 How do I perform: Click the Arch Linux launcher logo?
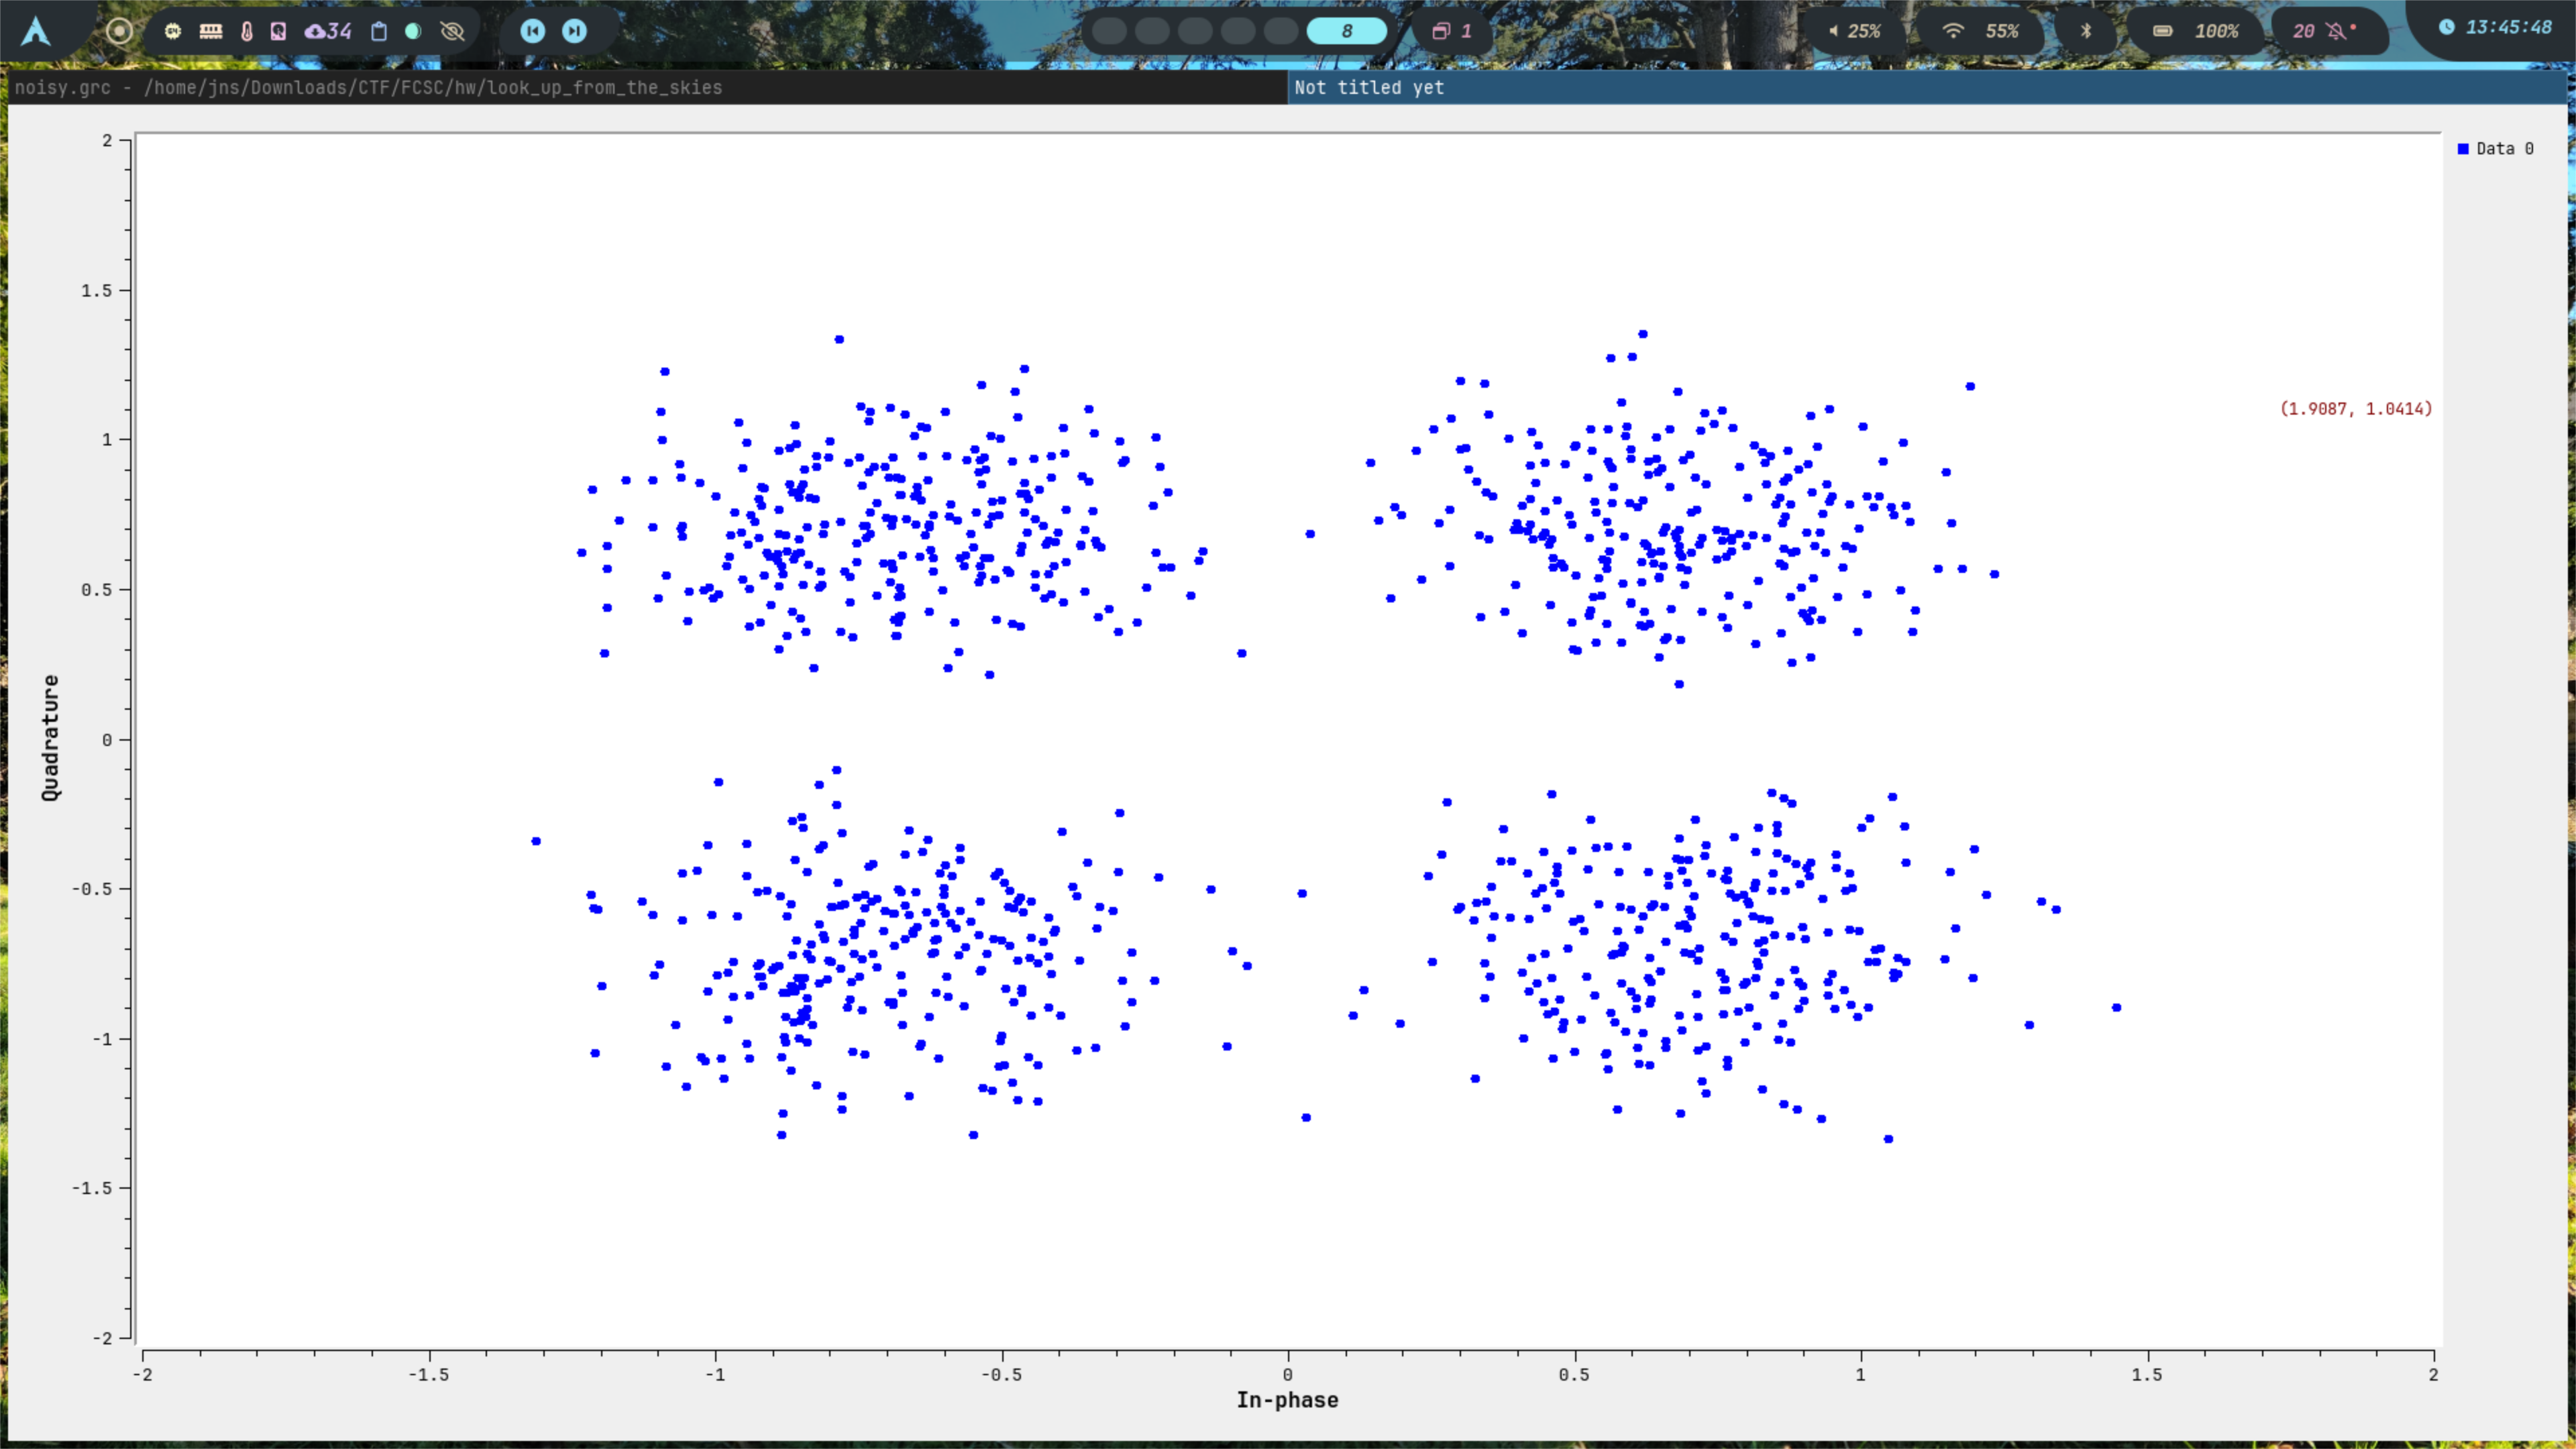pyautogui.click(x=36, y=30)
